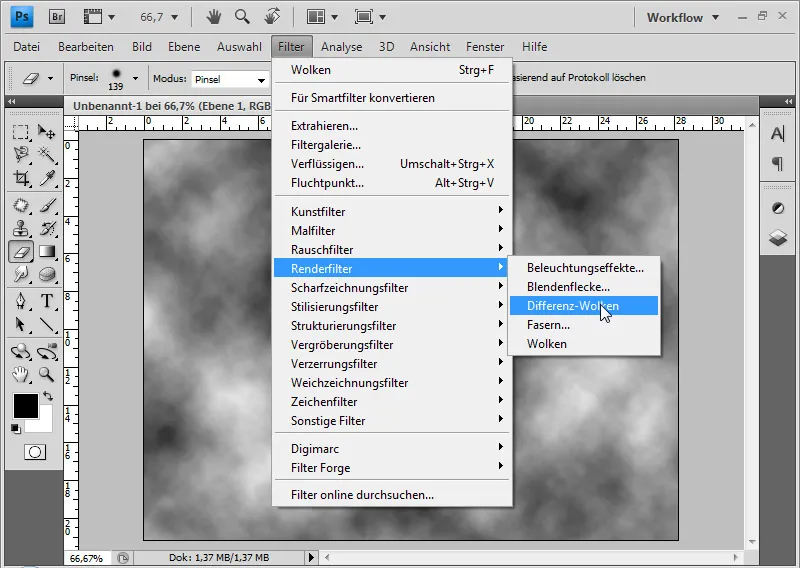The image size is (800, 568).
Task: Open the Paragraph panel icon
Action: [778, 163]
